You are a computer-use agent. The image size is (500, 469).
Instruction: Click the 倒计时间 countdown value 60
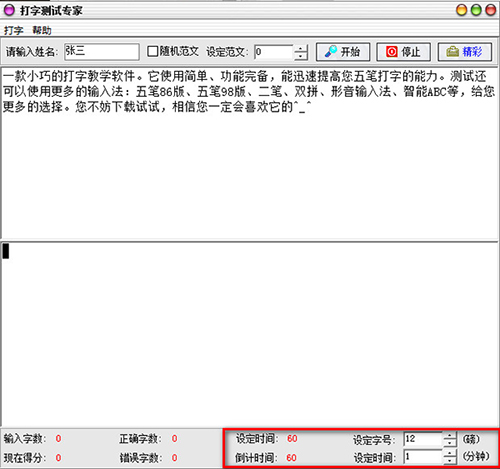[x=291, y=458]
